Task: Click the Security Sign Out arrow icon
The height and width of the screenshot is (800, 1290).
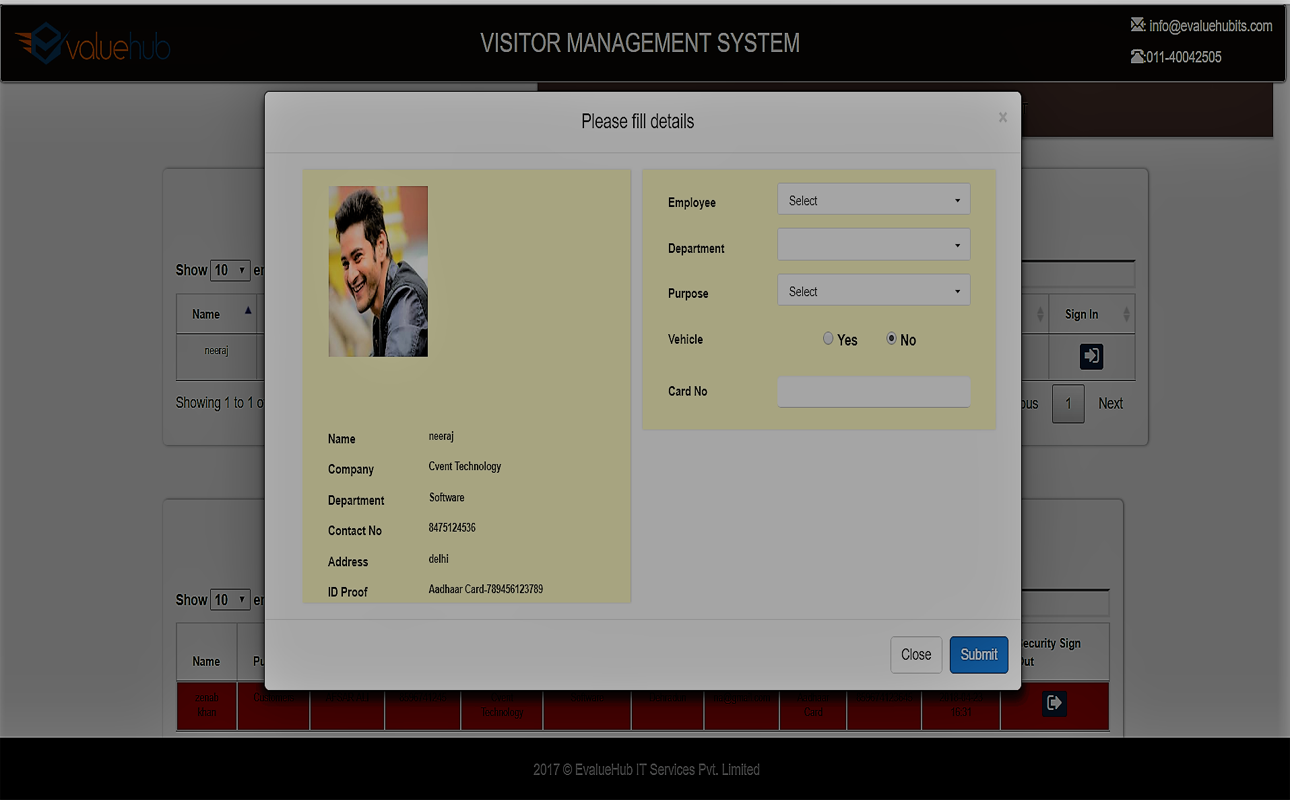Action: [x=1053, y=703]
